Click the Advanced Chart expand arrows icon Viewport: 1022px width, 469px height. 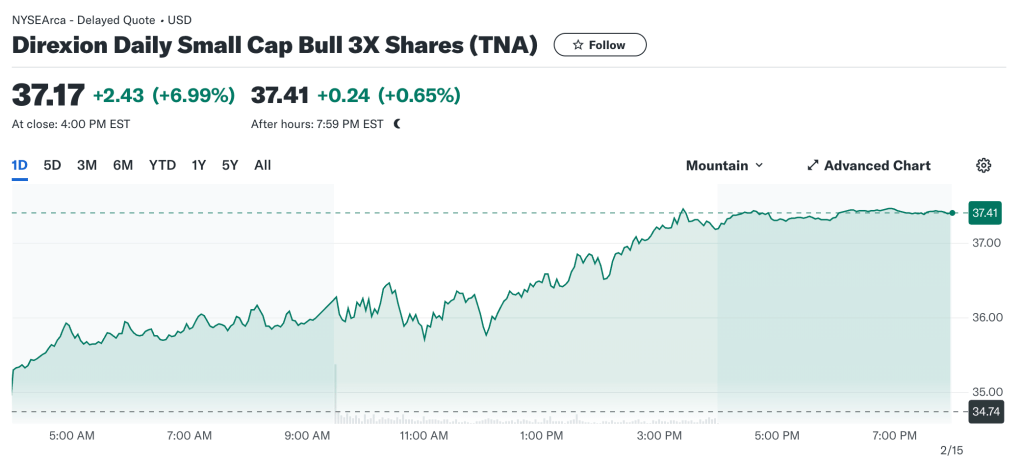point(813,166)
